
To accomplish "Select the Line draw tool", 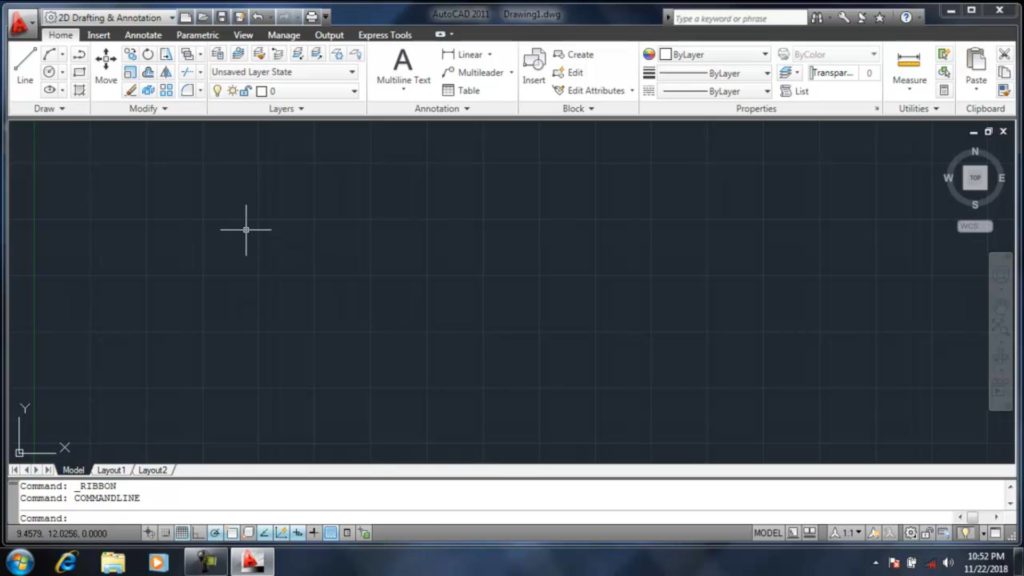I will click(x=25, y=65).
